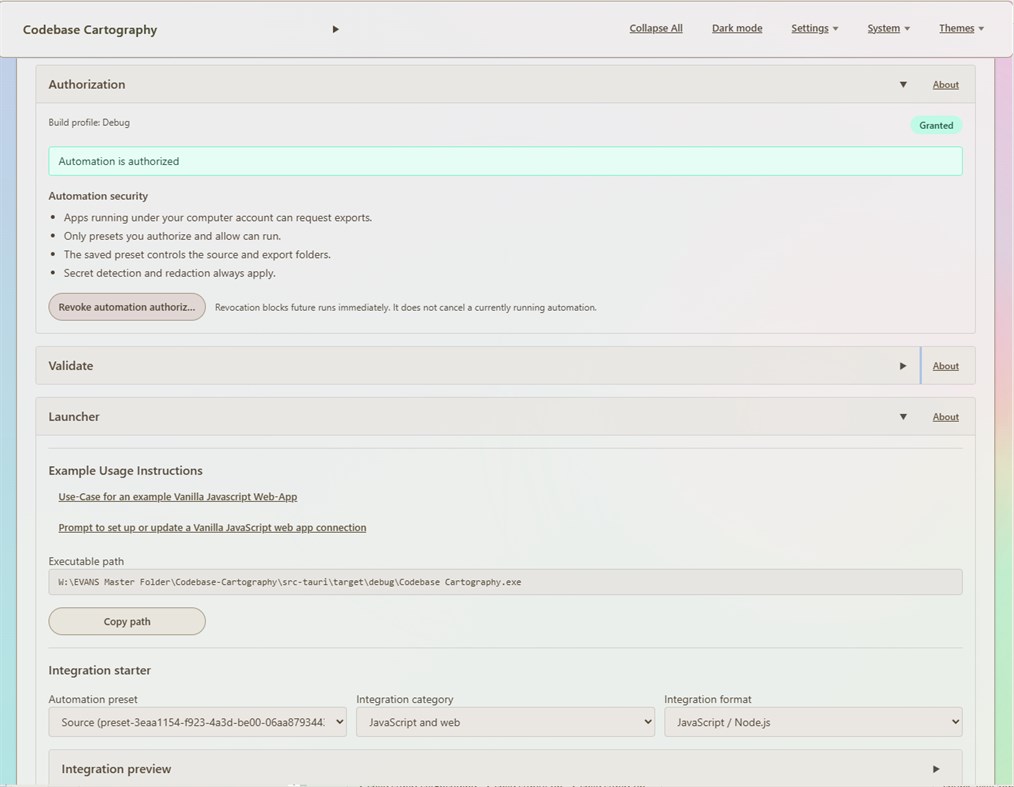Click the play arrow beside Codebase Cartography
1014x787 pixels.
pyautogui.click(x=335, y=29)
